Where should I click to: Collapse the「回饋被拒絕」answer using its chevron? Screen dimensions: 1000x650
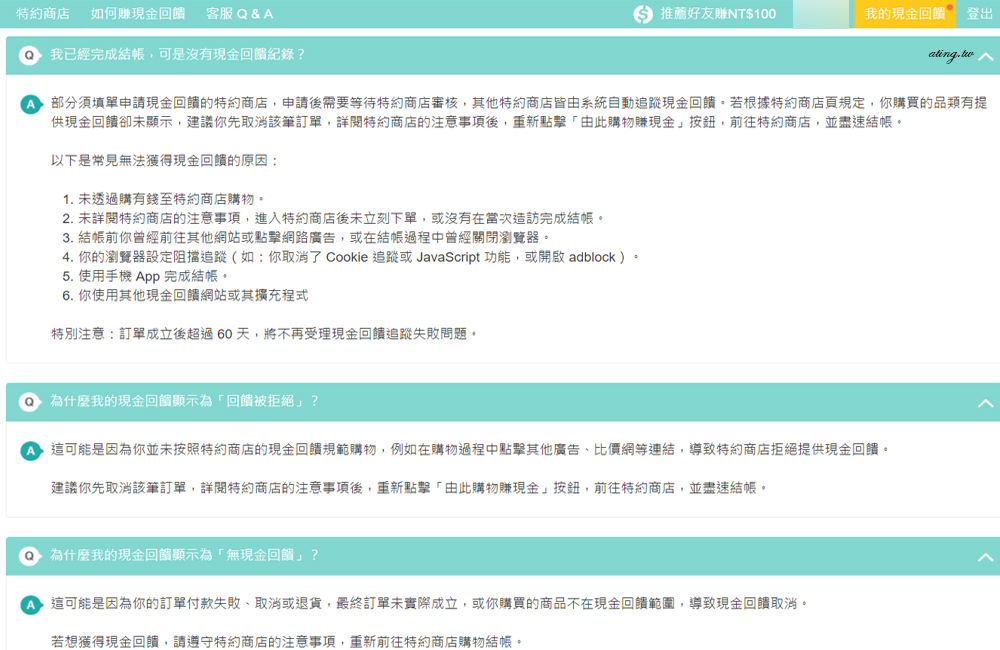coord(985,403)
